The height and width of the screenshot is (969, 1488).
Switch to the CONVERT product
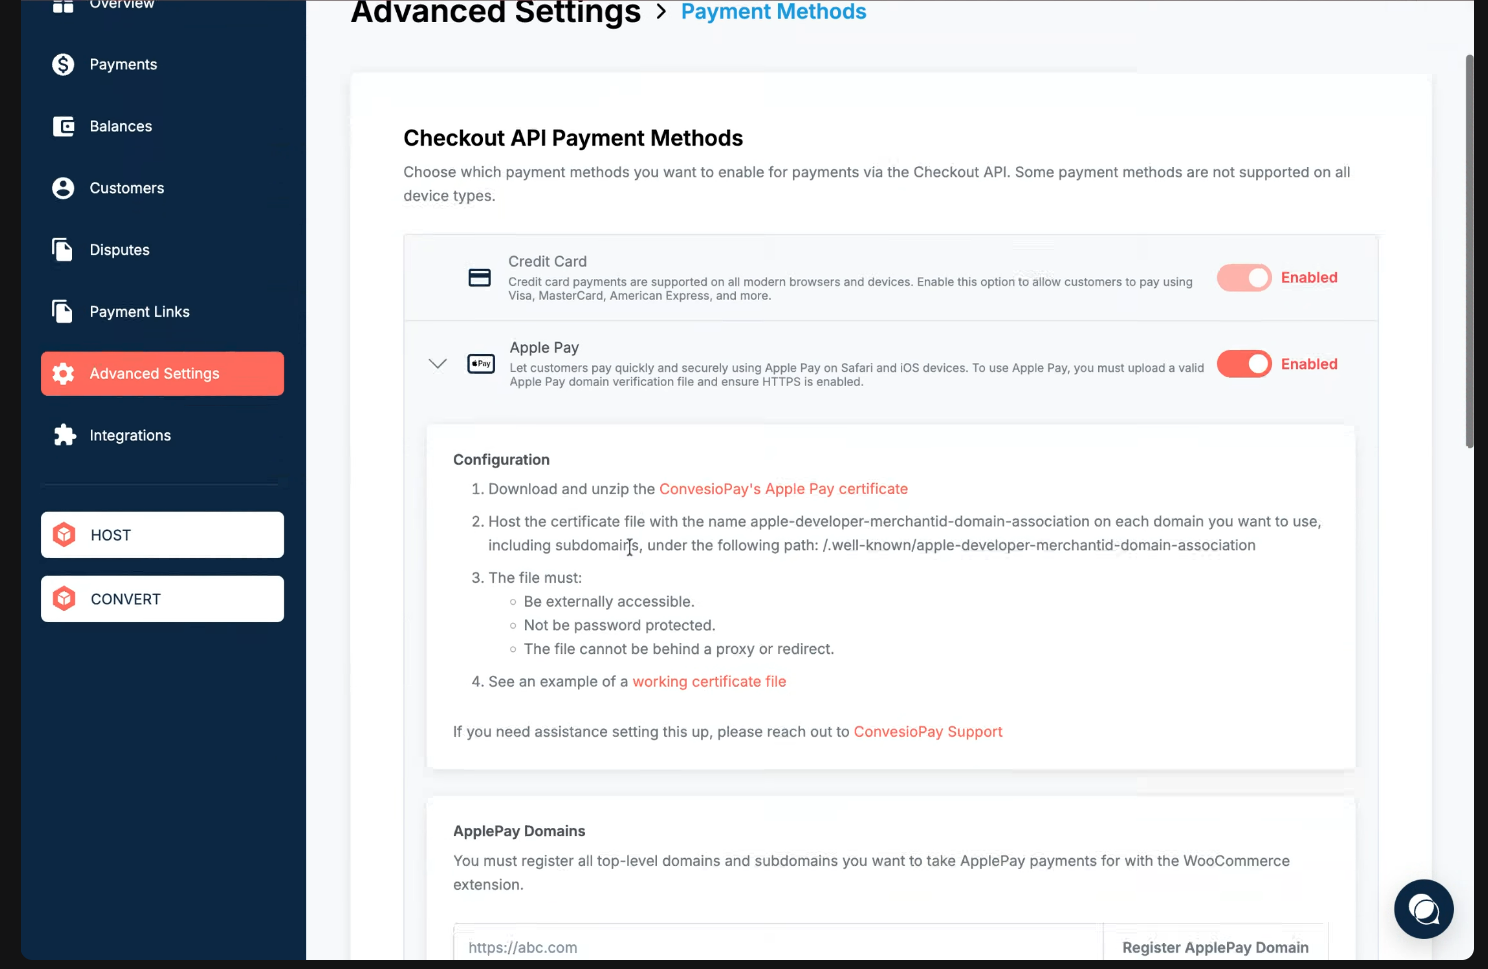(162, 599)
